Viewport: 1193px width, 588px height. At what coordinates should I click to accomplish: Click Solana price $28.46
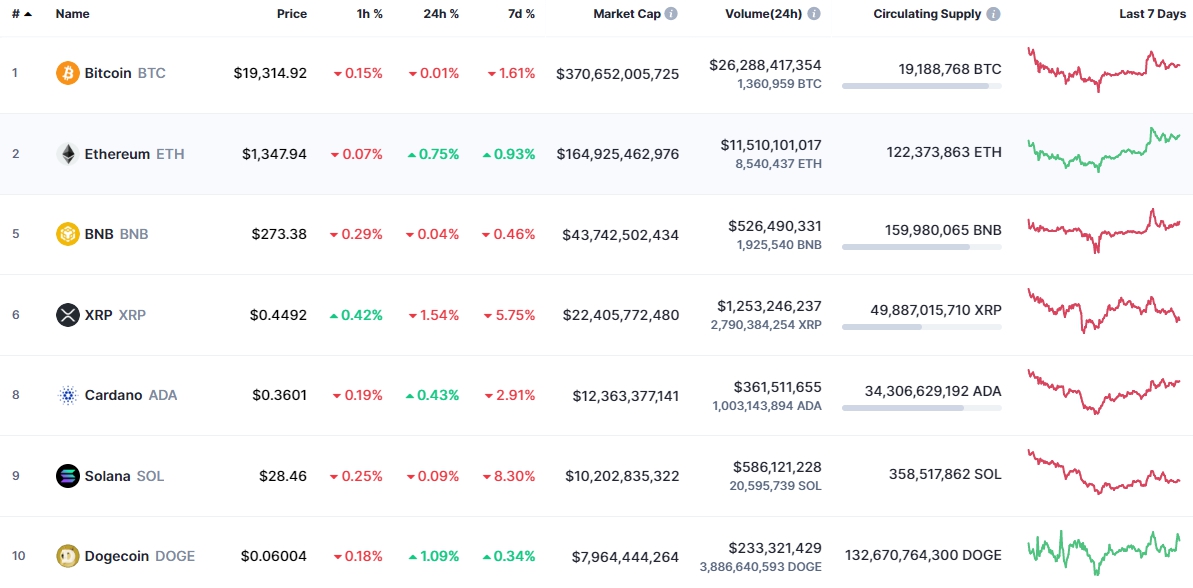pos(283,476)
